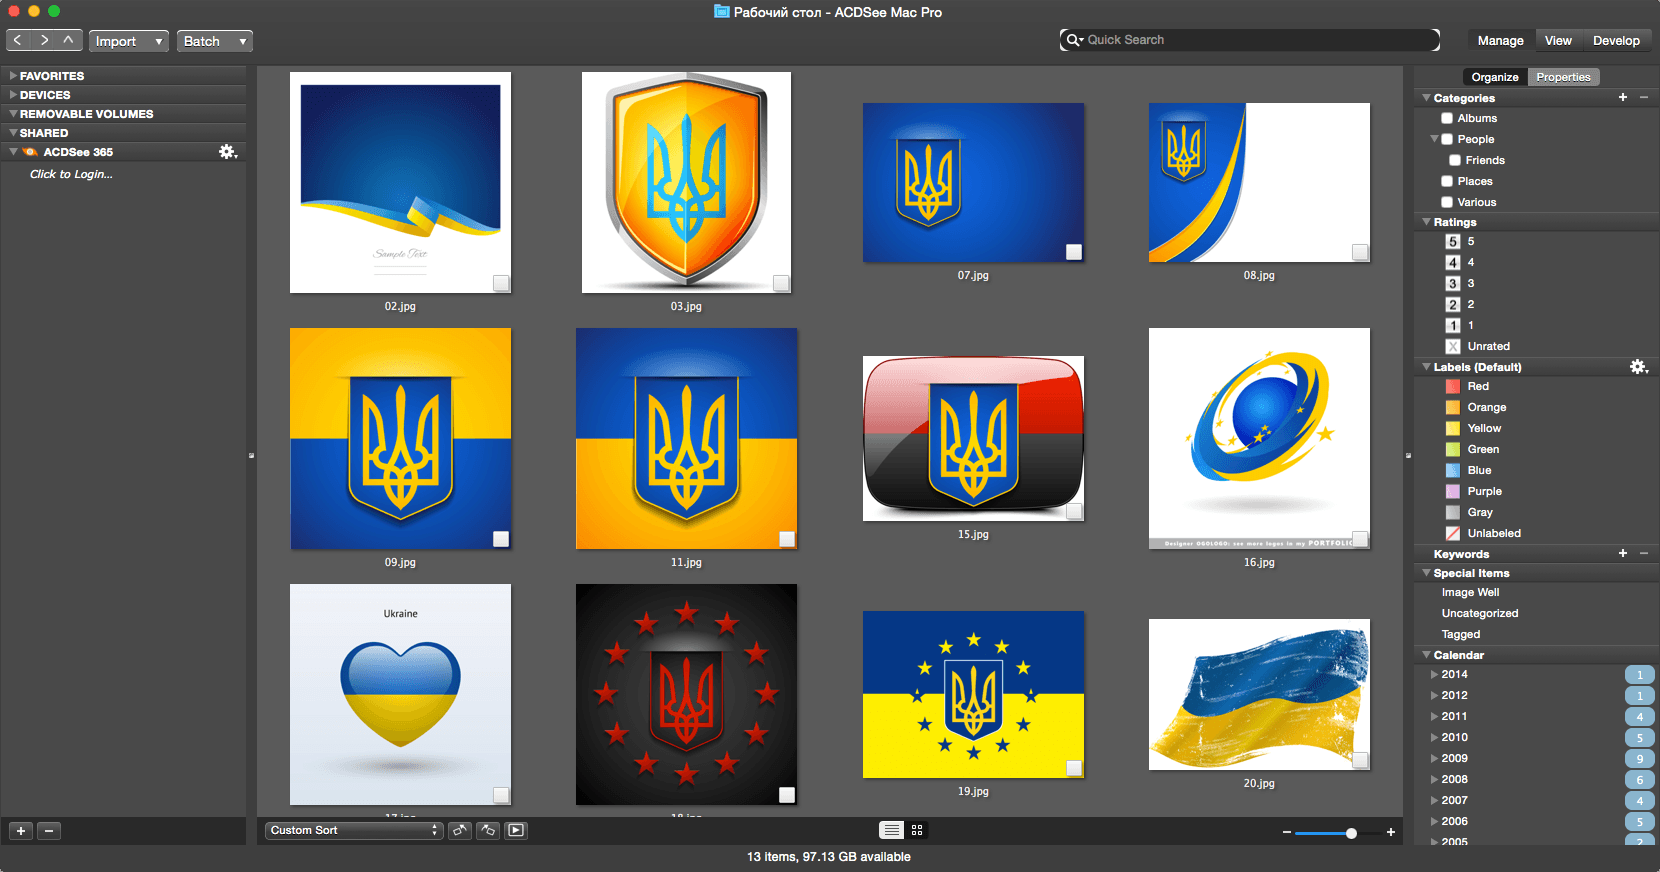Add a new keyword with the plus icon
Image resolution: width=1660 pixels, height=872 pixels.
[x=1623, y=553]
